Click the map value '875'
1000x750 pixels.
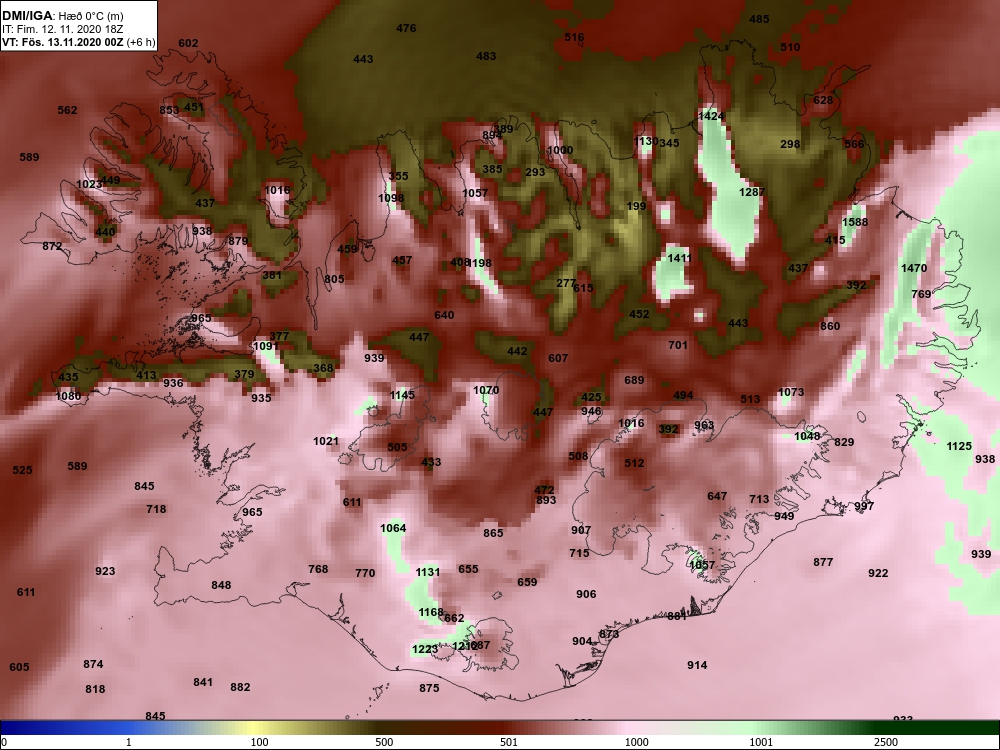[x=429, y=688]
